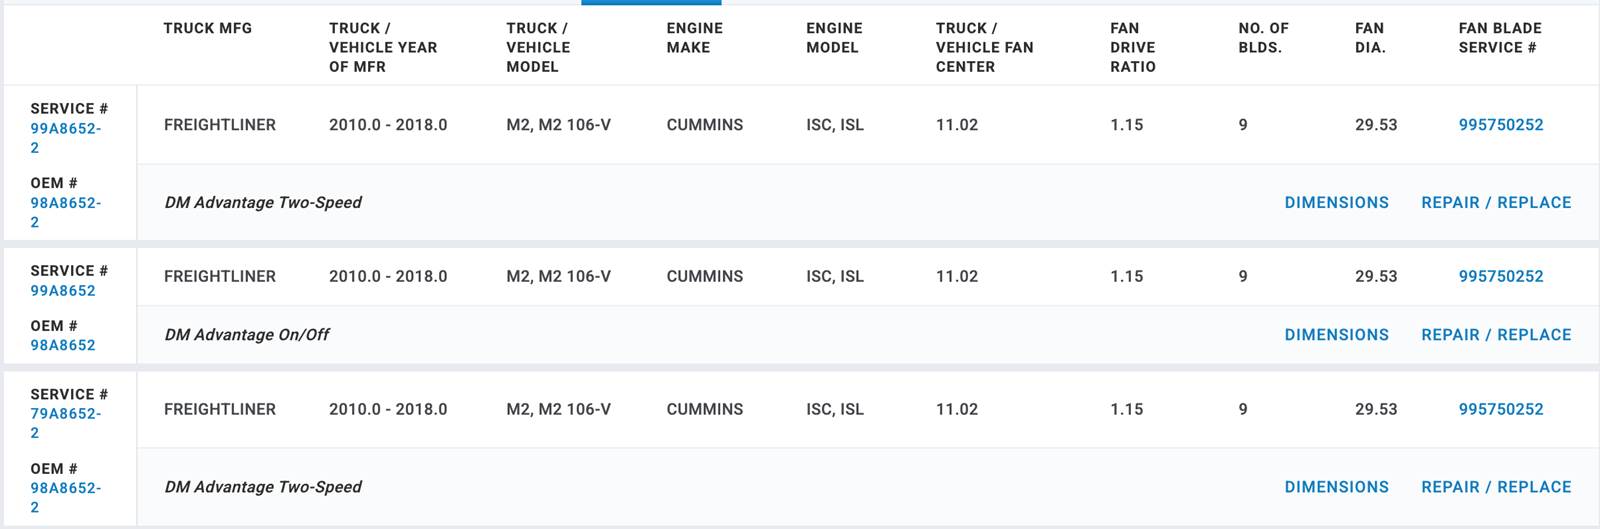View Dimensions for DM Advantage On/Off
The width and height of the screenshot is (1600, 529).
[x=1336, y=335]
